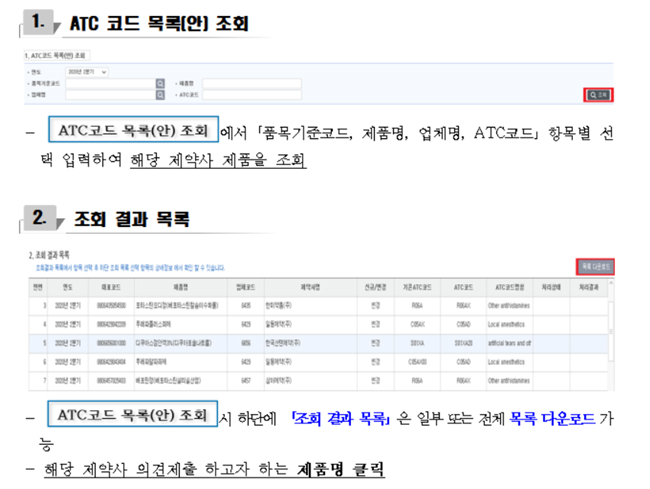Select the '1. ATC코드 목록(안) 조회' panel tab
This screenshot has height=489, width=650.
point(55,55)
